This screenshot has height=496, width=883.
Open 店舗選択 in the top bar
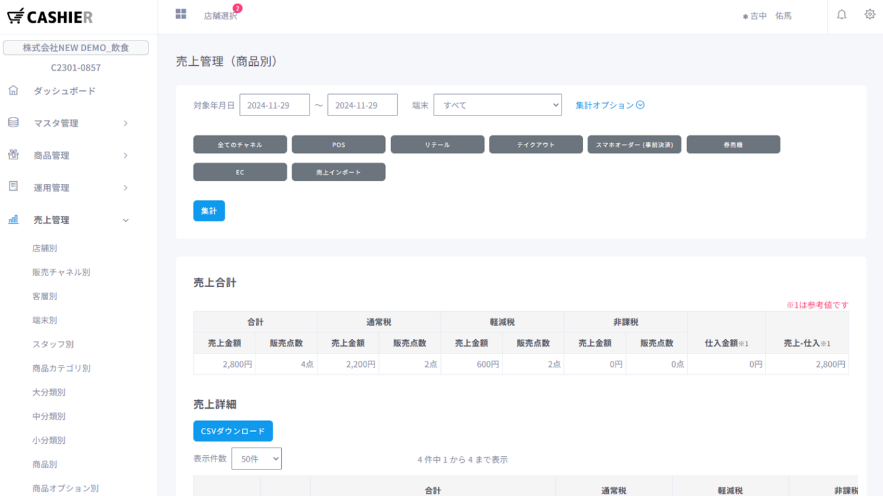click(221, 16)
